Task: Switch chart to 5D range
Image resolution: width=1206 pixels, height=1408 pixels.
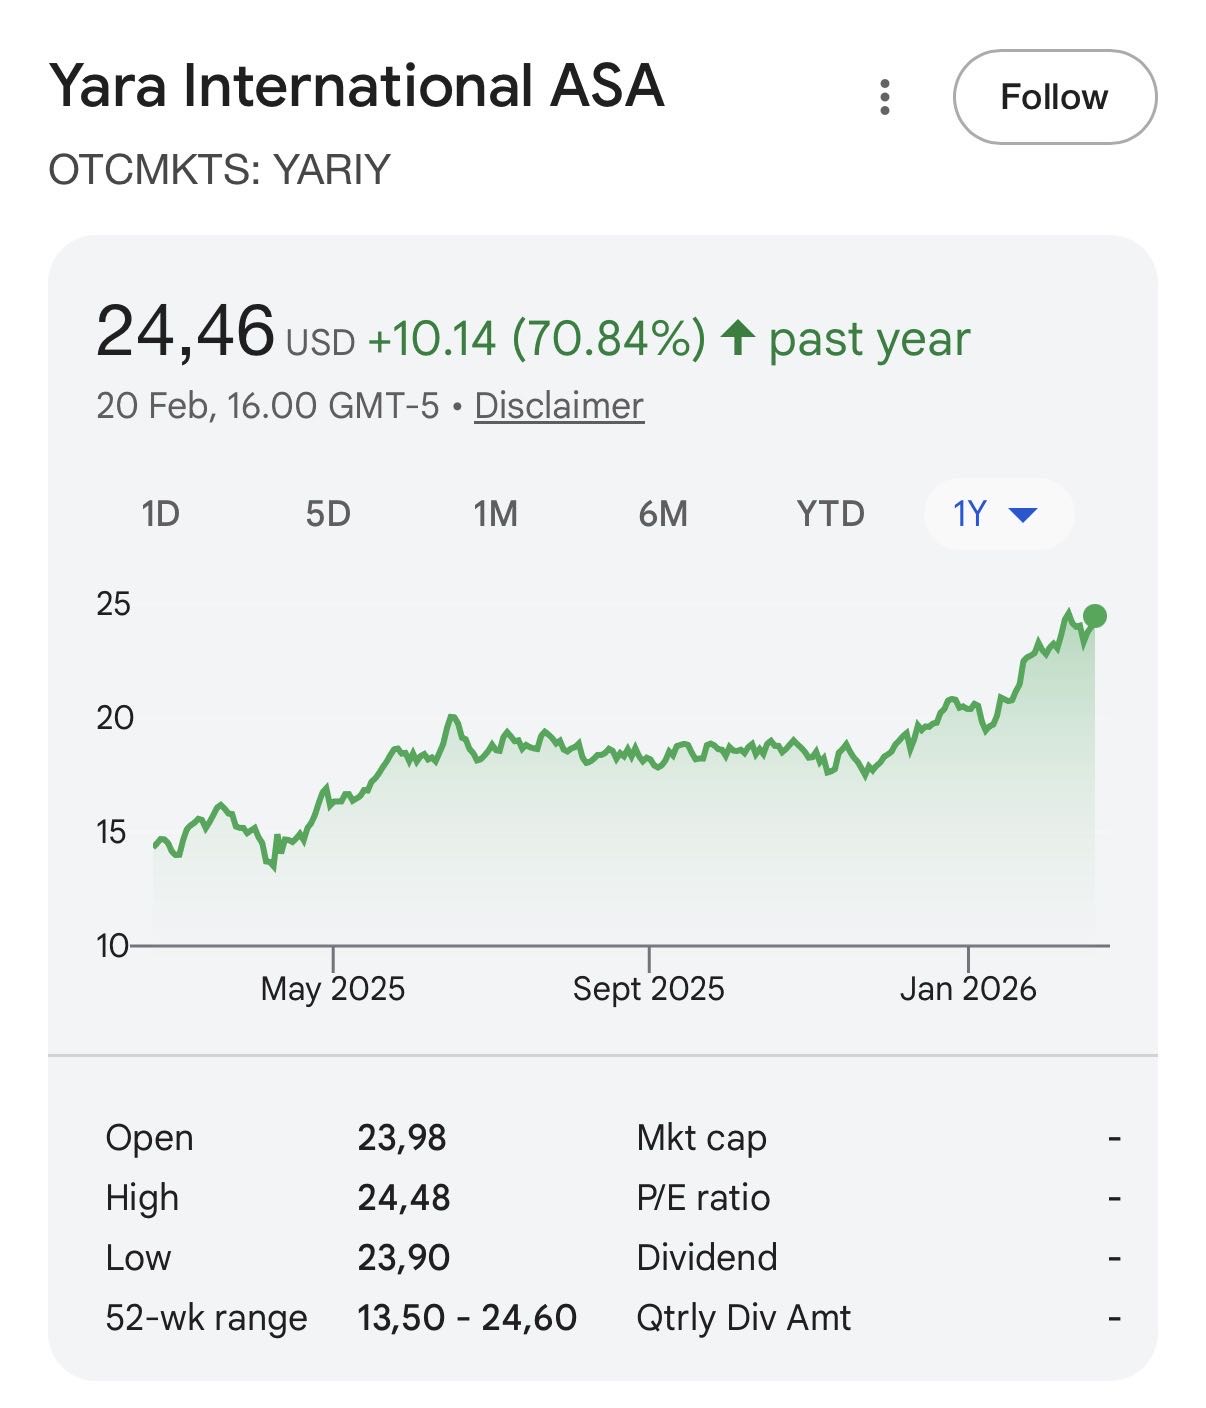Action: [x=328, y=514]
